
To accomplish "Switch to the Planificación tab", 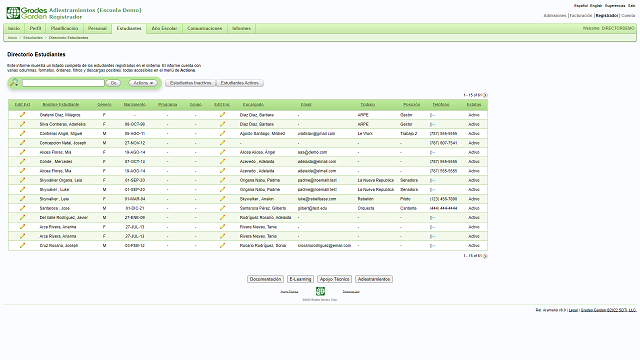I will click(x=64, y=29).
